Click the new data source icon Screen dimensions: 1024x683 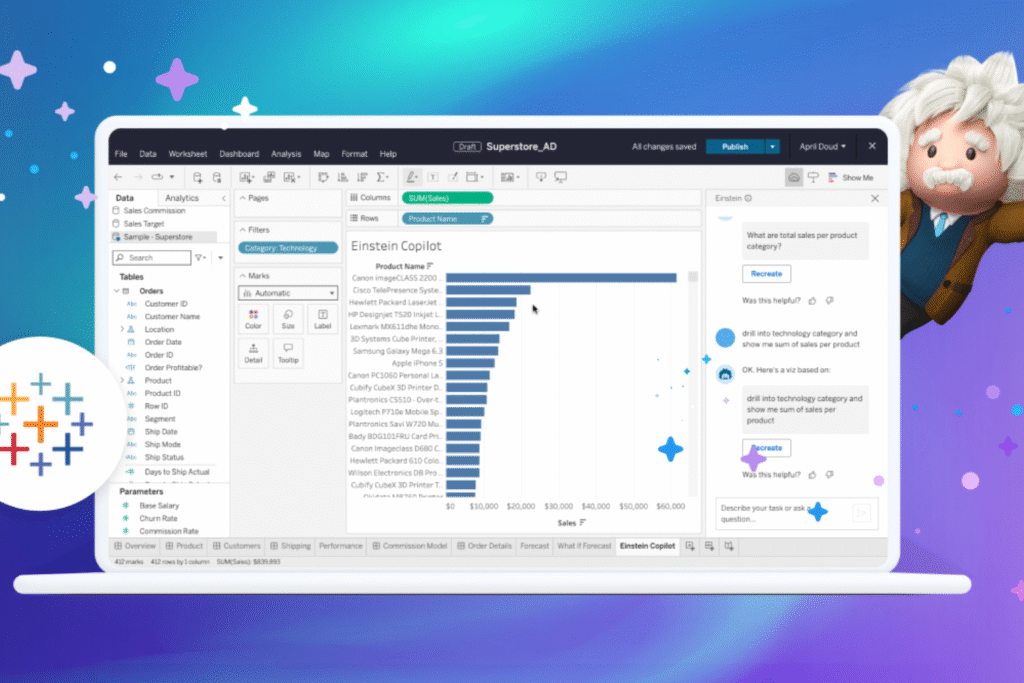(x=198, y=177)
